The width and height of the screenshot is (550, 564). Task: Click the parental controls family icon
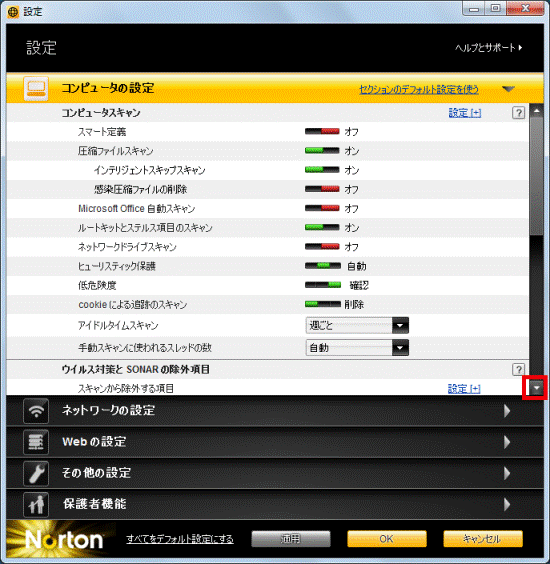coord(36,504)
